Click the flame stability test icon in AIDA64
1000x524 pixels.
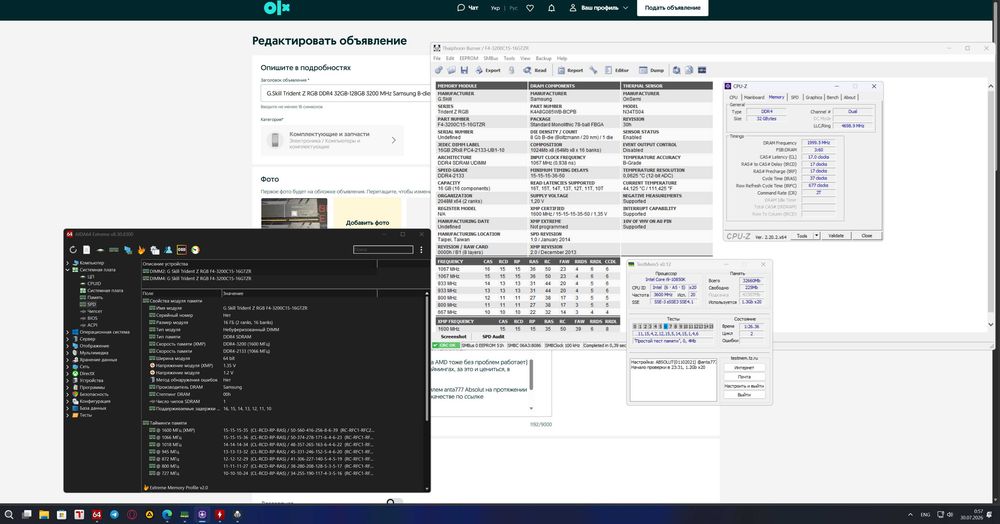[x=141, y=250]
